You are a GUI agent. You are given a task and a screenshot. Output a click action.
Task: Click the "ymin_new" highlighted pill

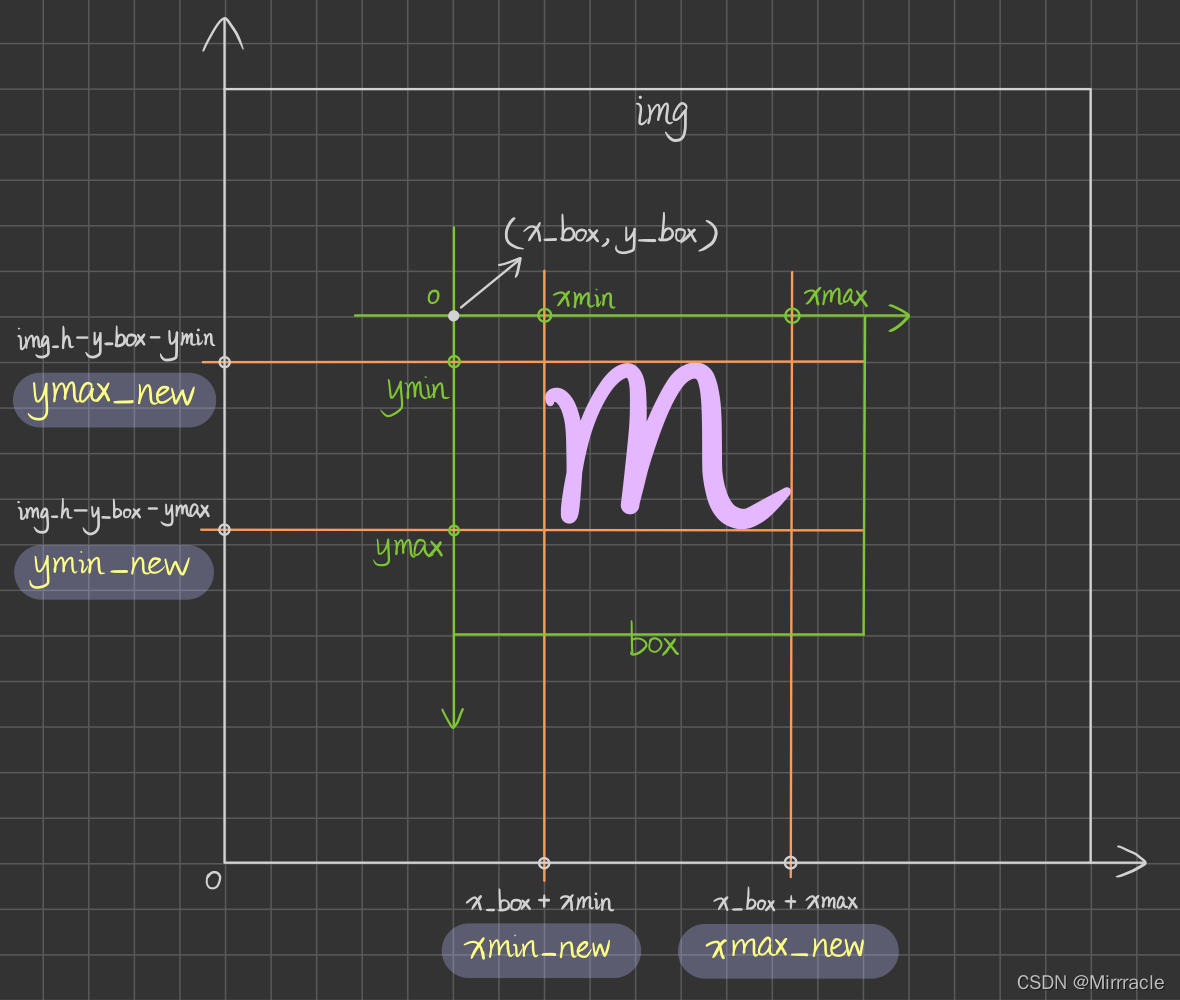(x=114, y=572)
